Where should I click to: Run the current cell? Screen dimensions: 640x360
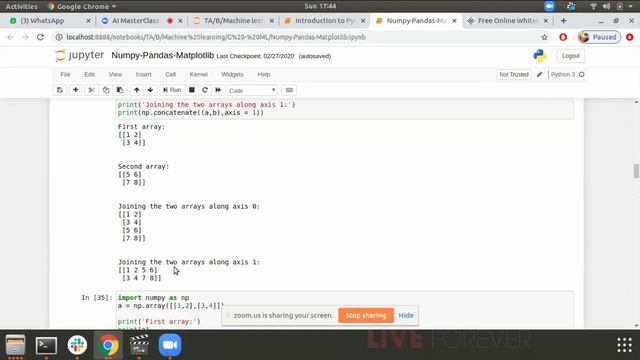[x=172, y=90]
